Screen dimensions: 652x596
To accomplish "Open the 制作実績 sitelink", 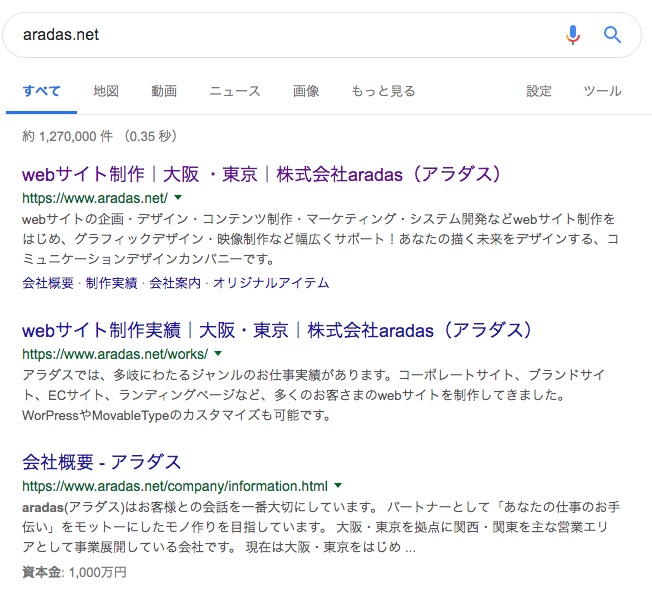I will (111, 283).
